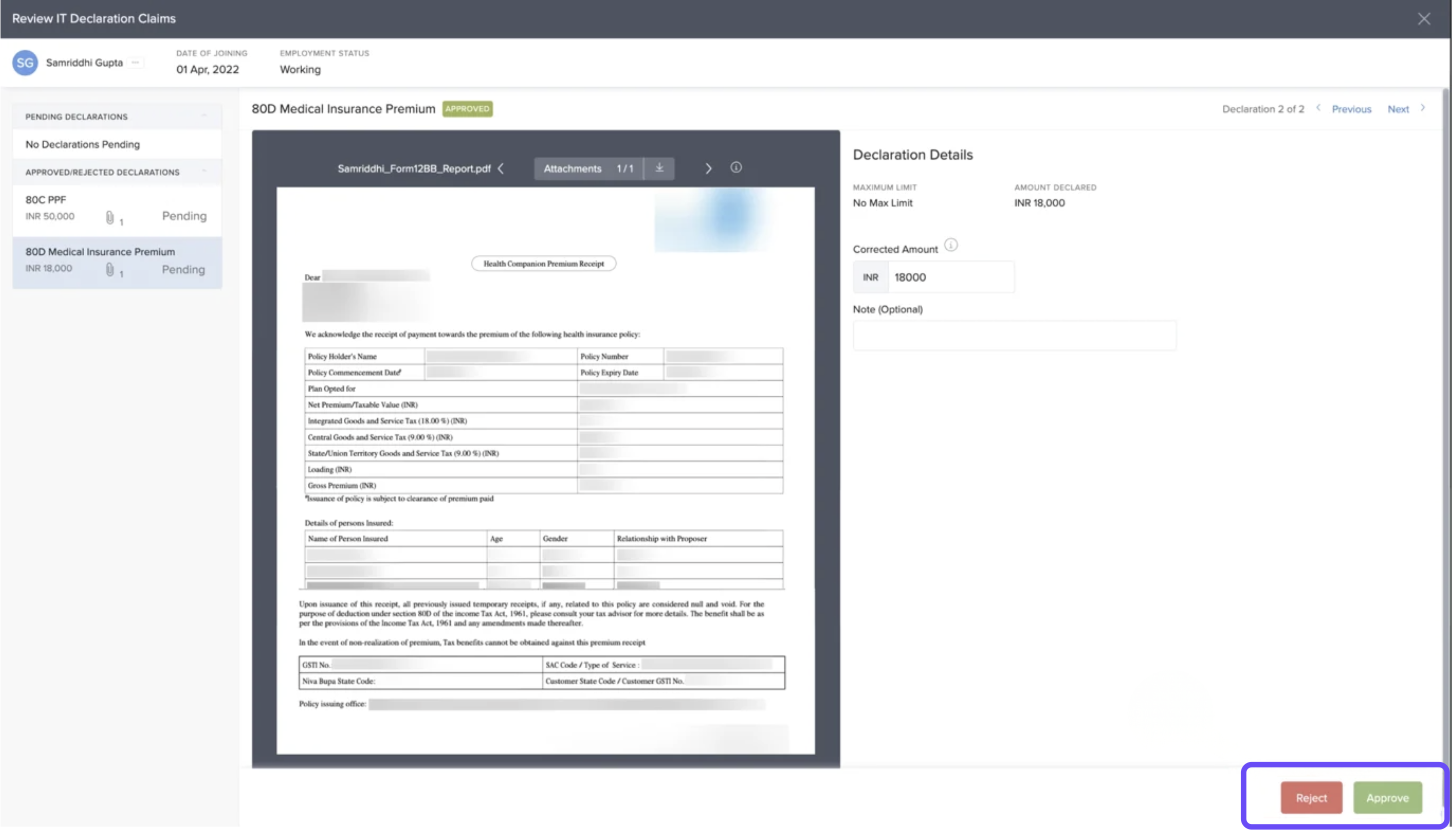Click the SG employee avatar
The image size is (1454, 835).
click(x=25, y=63)
